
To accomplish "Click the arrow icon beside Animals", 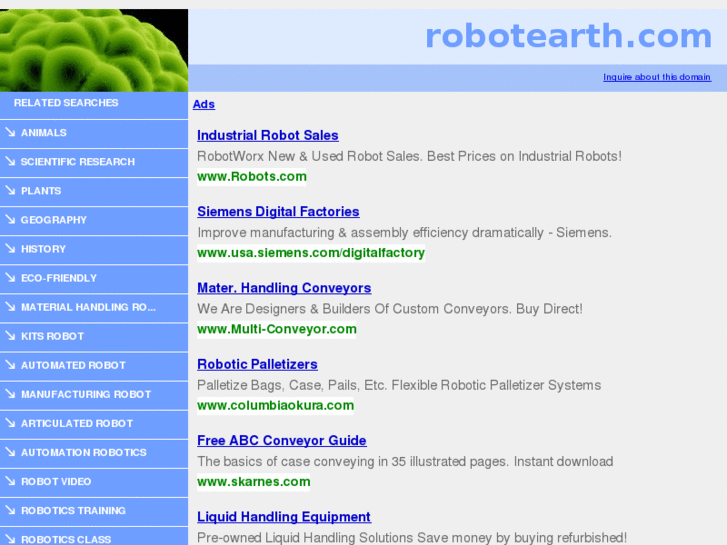I will click(10, 132).
